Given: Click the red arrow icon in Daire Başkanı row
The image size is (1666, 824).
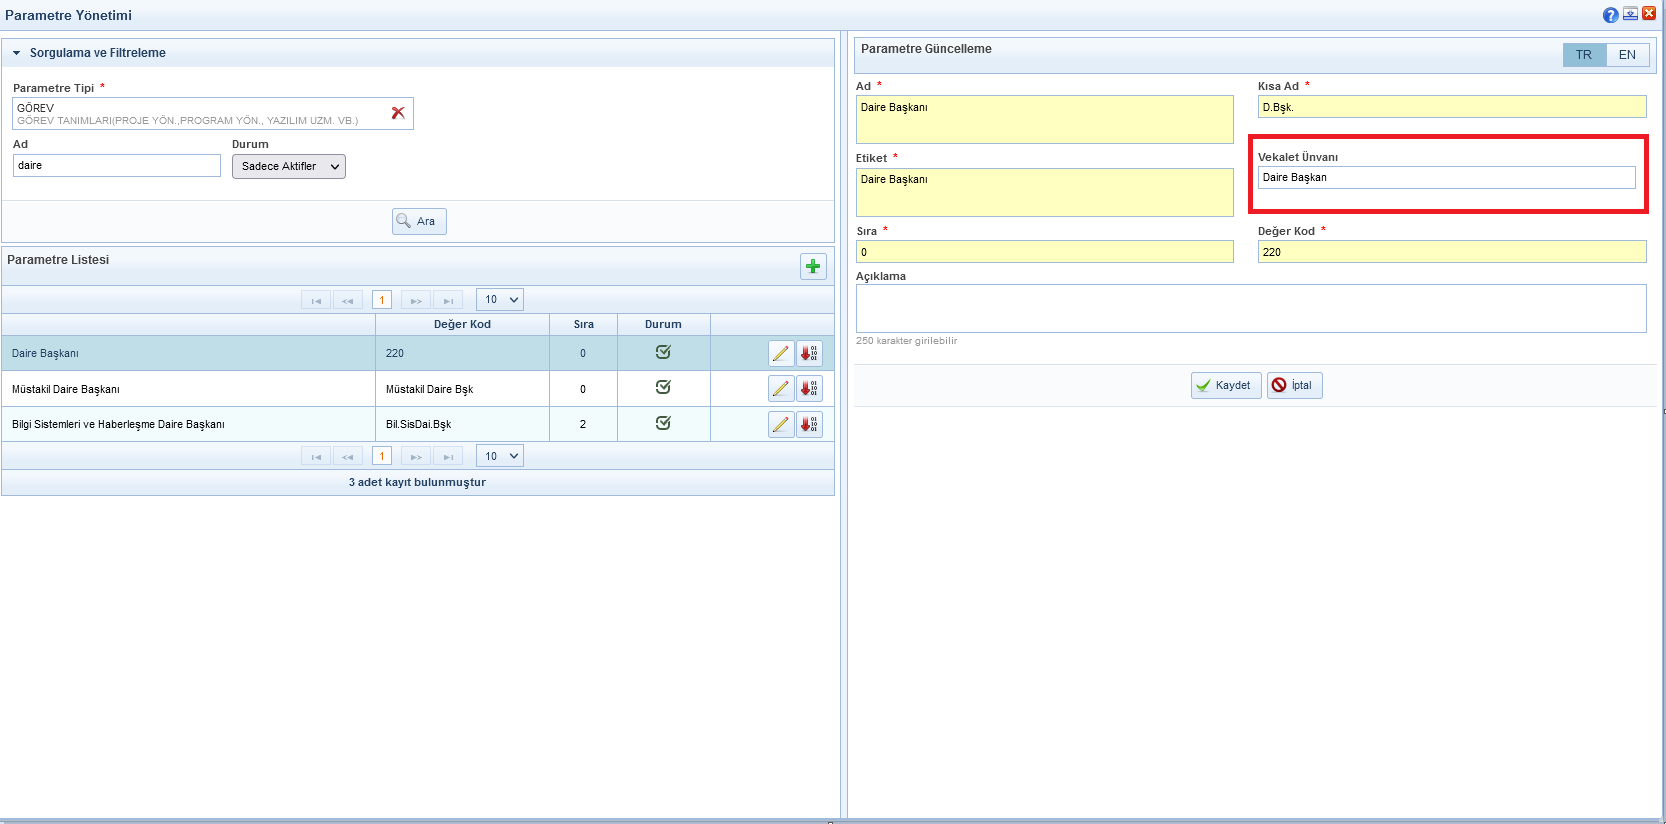Looking at the screenshot, I should click(809, 353).
